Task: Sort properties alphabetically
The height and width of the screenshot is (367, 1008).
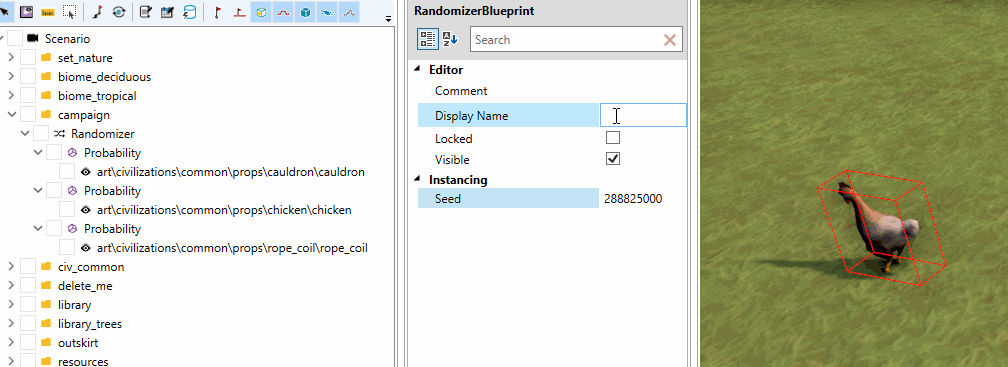Action: (x=450, y=39)
